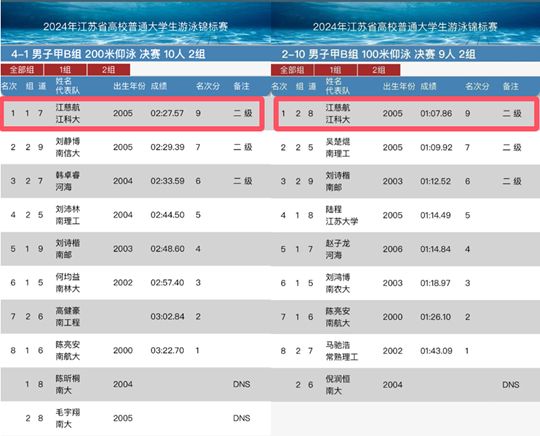Select 全部组 tab in 200米仰泳 panel
The image size is (540, 436).
[x=22, y=70]
